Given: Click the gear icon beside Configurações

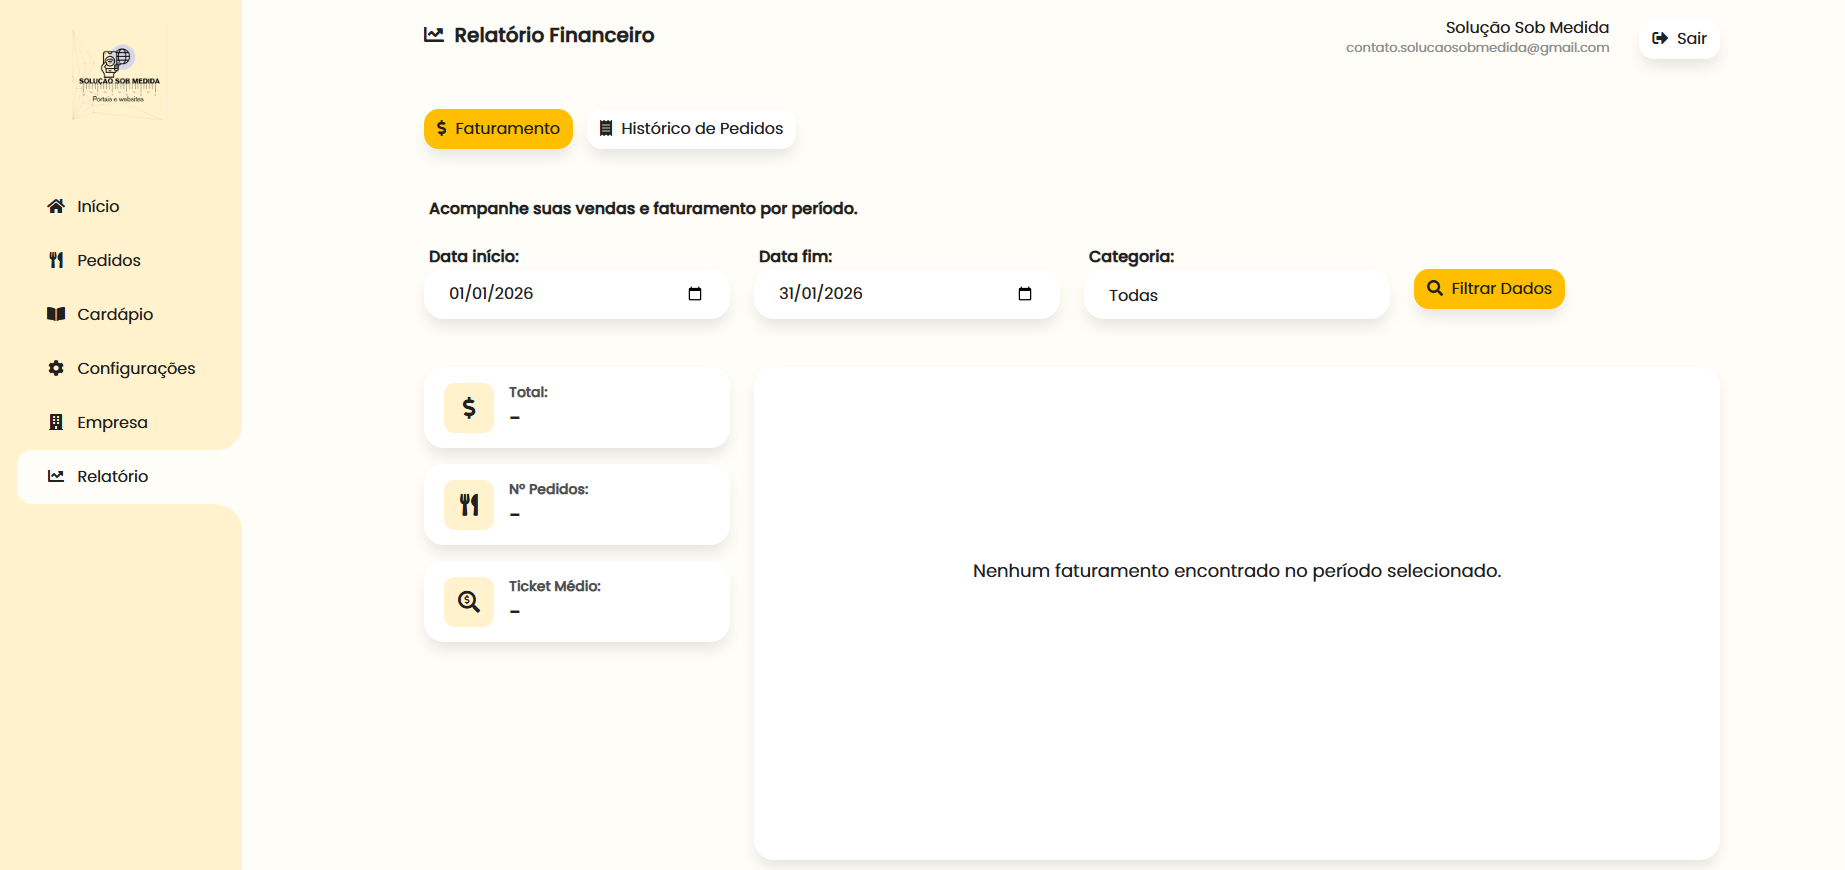Looking at the screenshot, I should [x=56, y=368].
